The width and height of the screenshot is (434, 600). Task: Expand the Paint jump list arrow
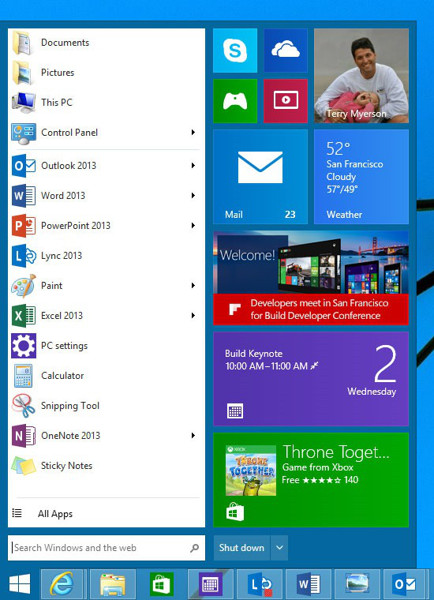pyautogui.click(x=193, y=285)
